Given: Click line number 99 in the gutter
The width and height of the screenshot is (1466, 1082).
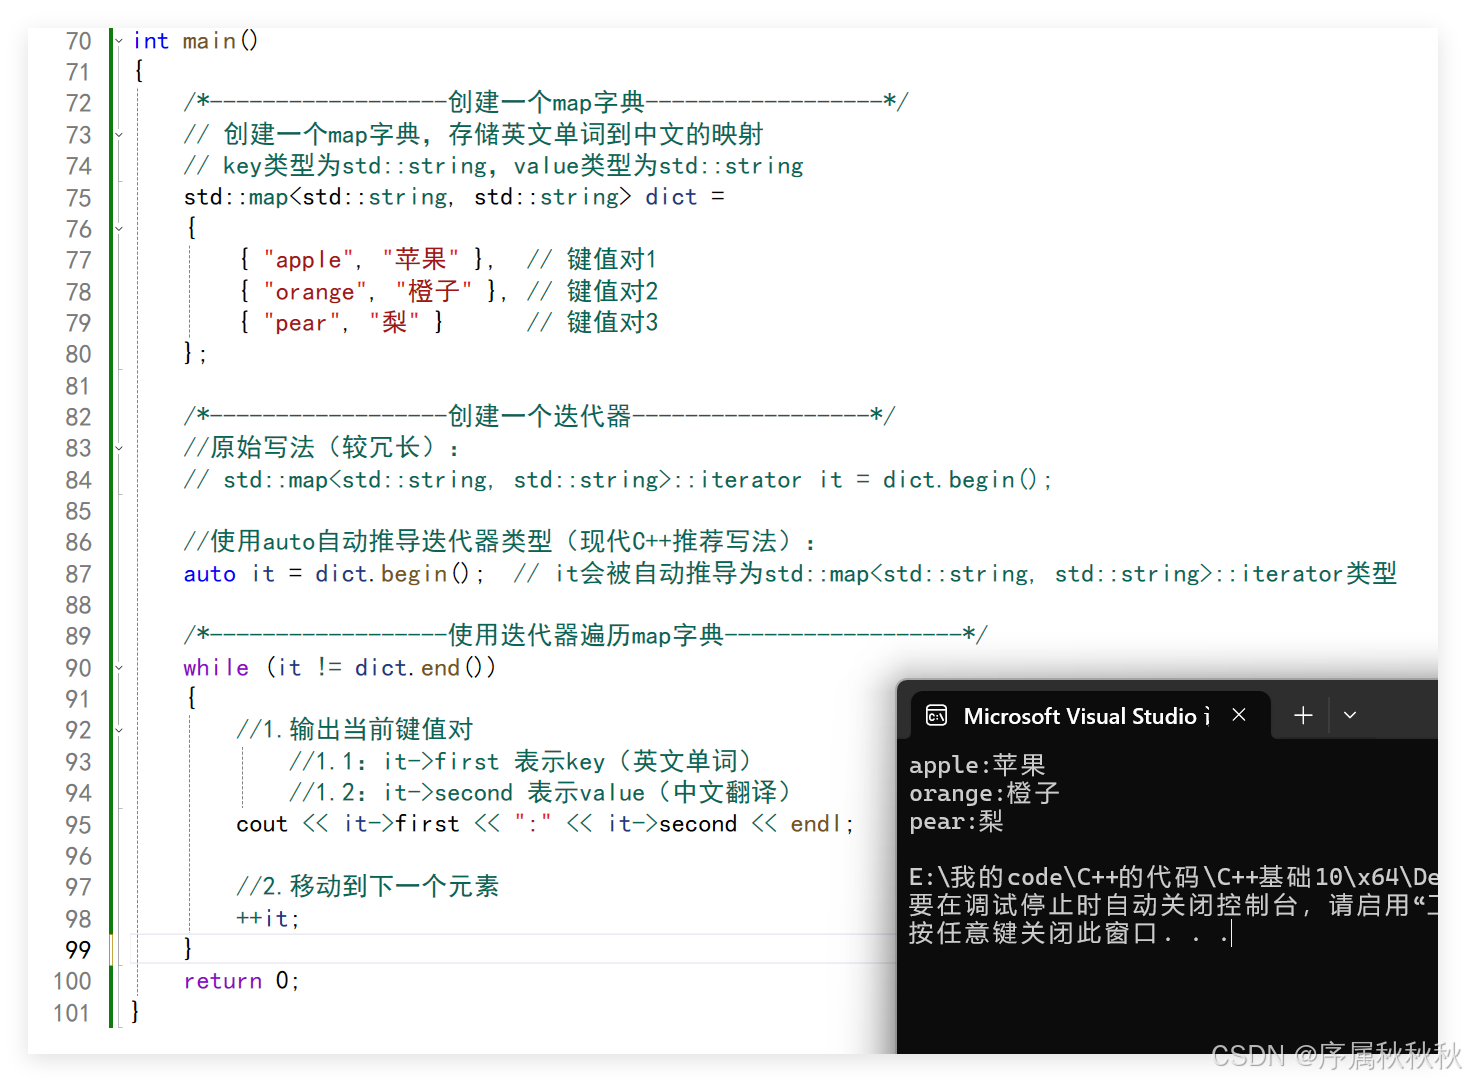Looking at the screenshot, I should click(78, 950).
